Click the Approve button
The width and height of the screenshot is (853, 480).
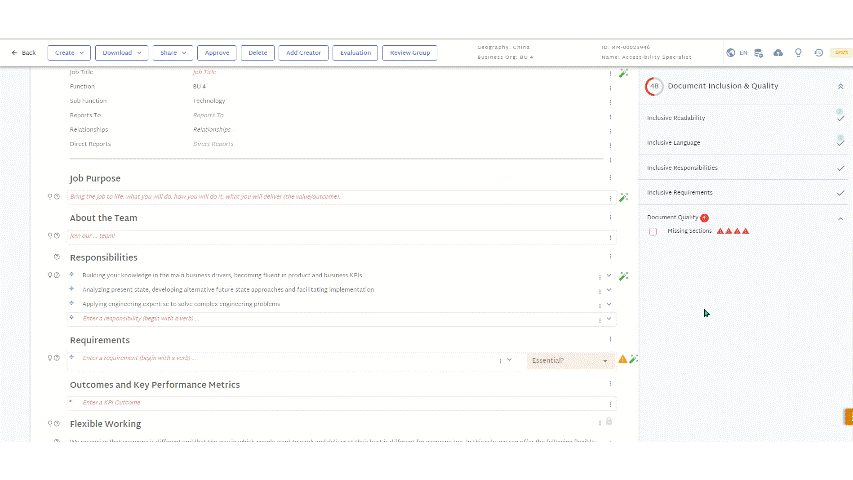tap(217, 53)
